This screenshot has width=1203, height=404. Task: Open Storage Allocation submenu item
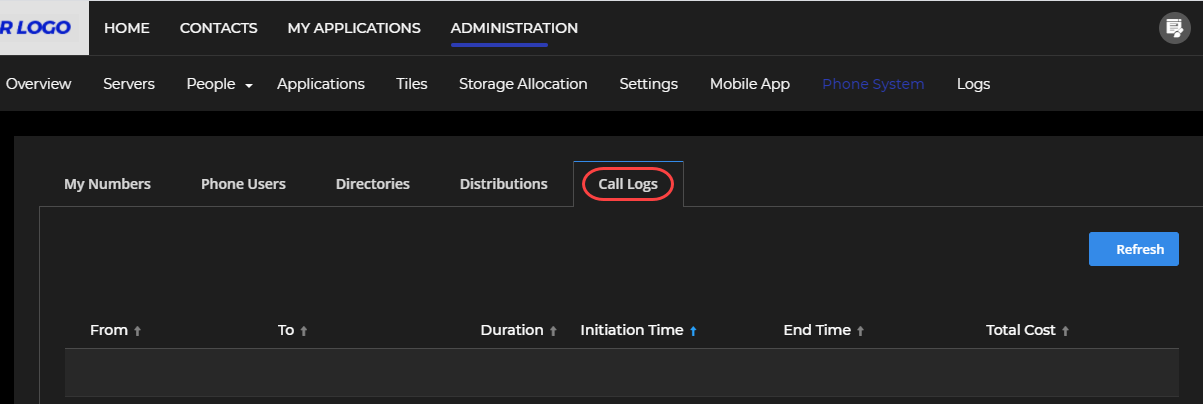[x=523, y=84]
